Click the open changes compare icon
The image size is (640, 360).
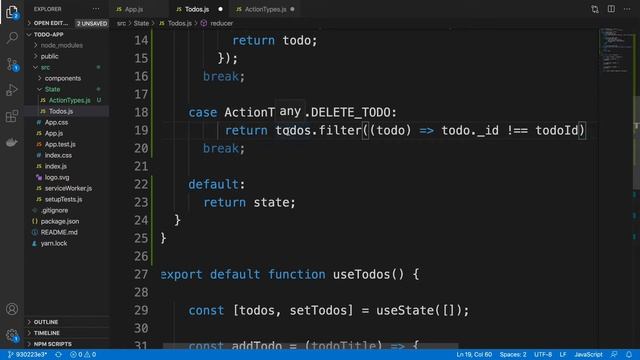point(595,9)
